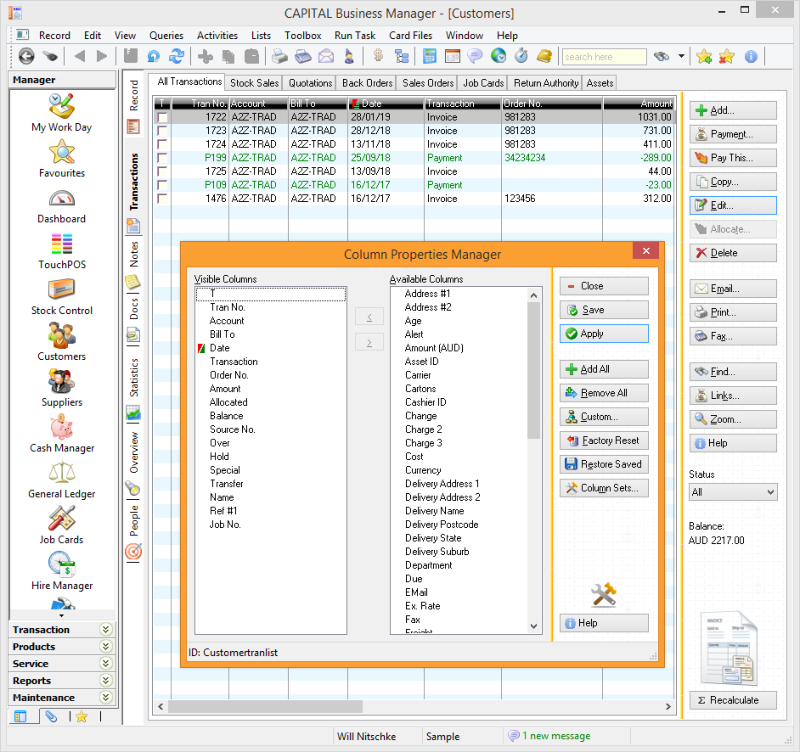
Task: Switch to the Stock Sales tab
Action: tap(254, 83)
